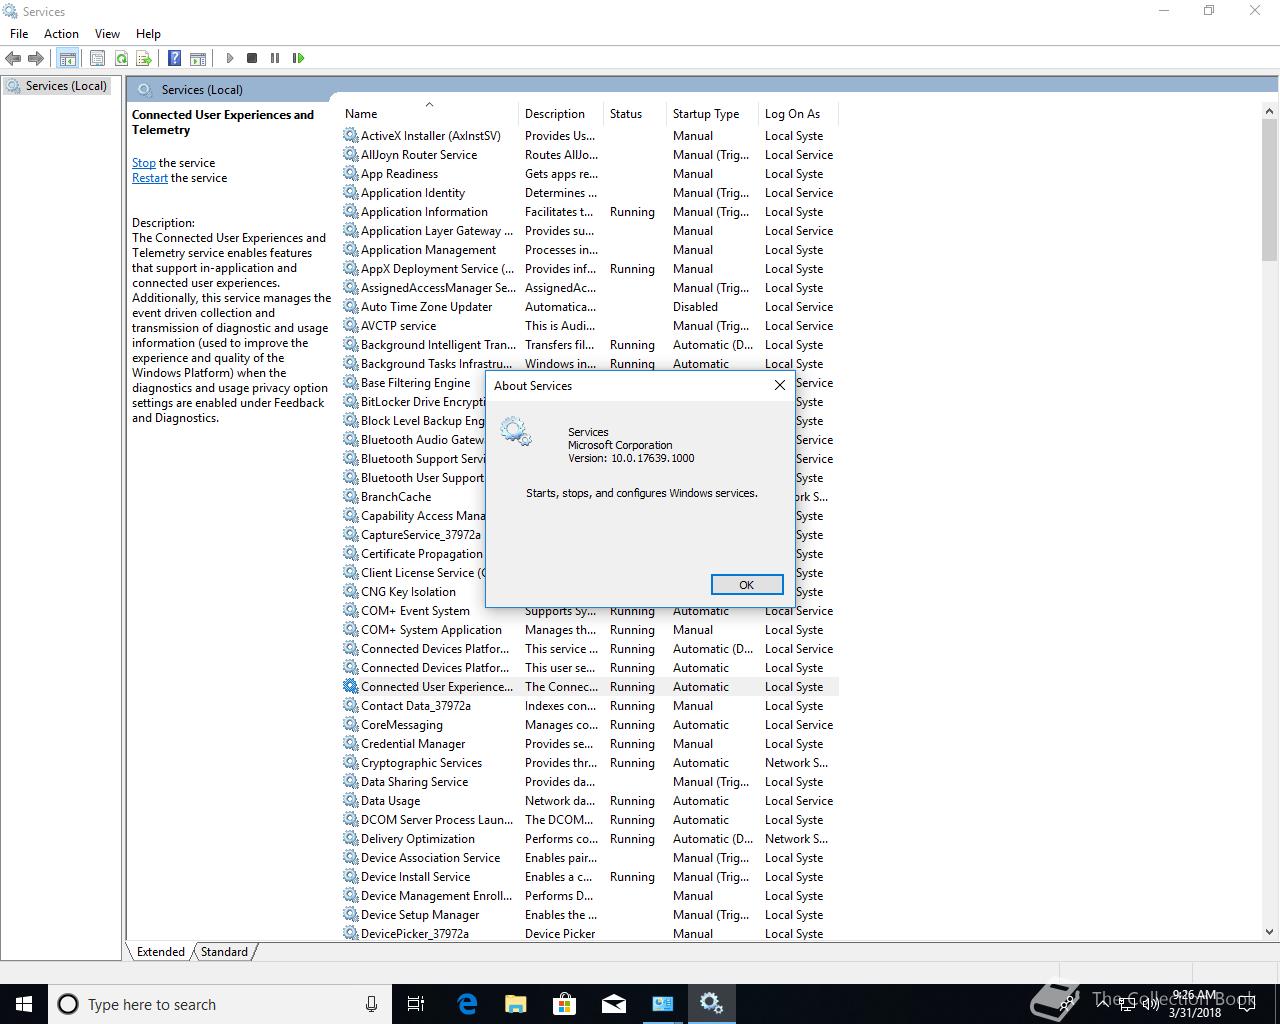Click the gear icon beside ActiveX Installer (AxInstSV)

click(350, 135)
